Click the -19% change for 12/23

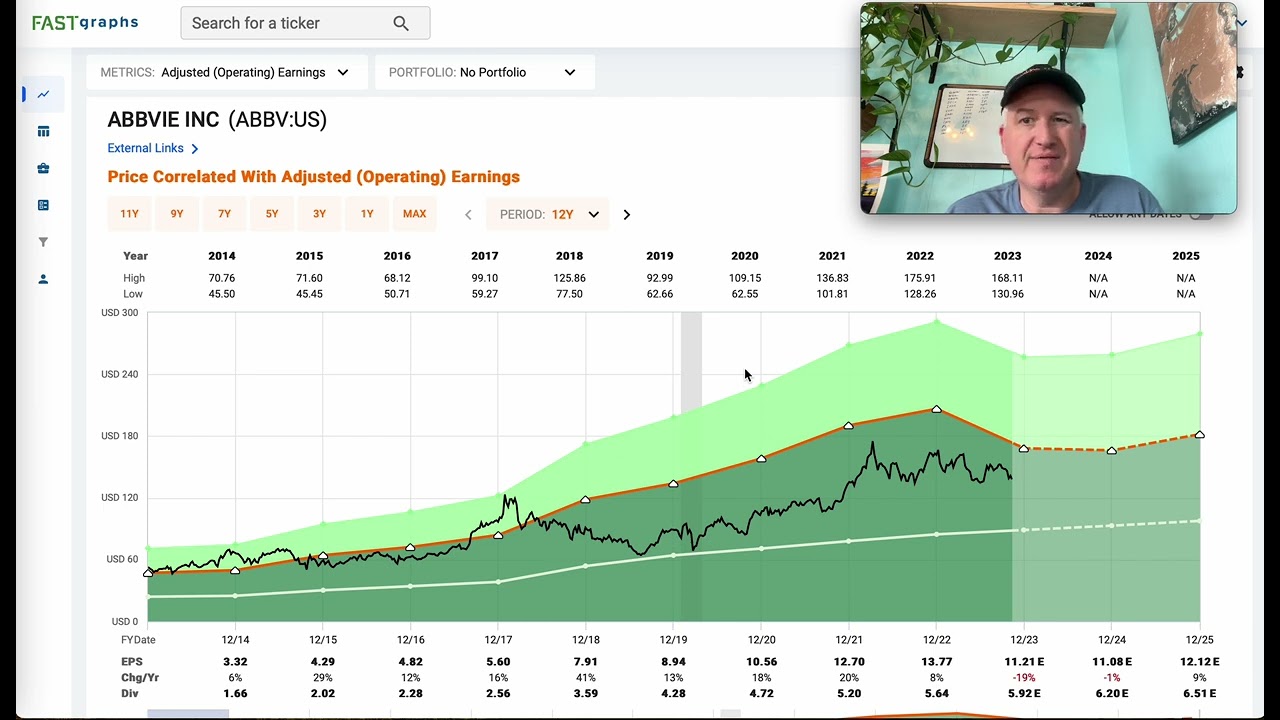pos(1024,678)
